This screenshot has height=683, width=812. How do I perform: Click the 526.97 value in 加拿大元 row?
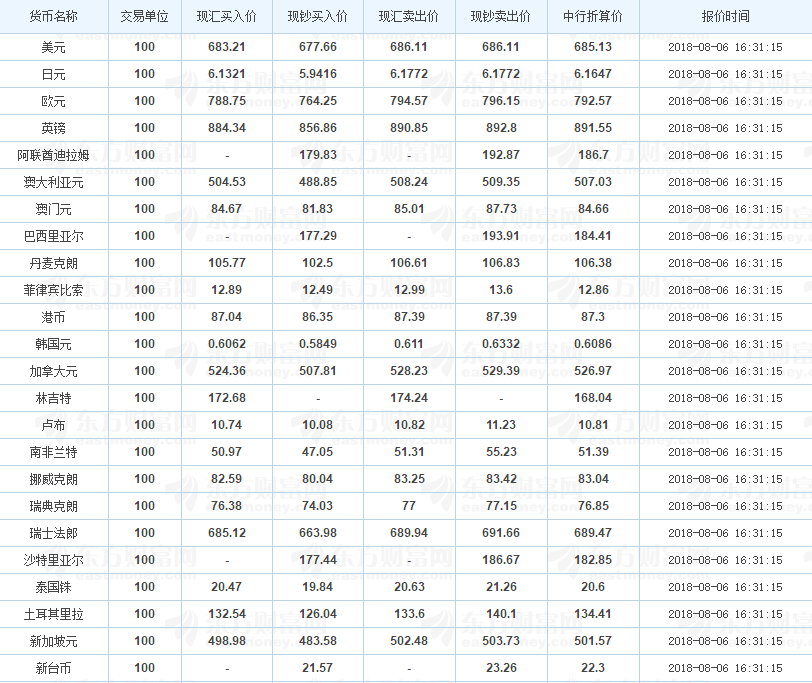click(593, 370)
